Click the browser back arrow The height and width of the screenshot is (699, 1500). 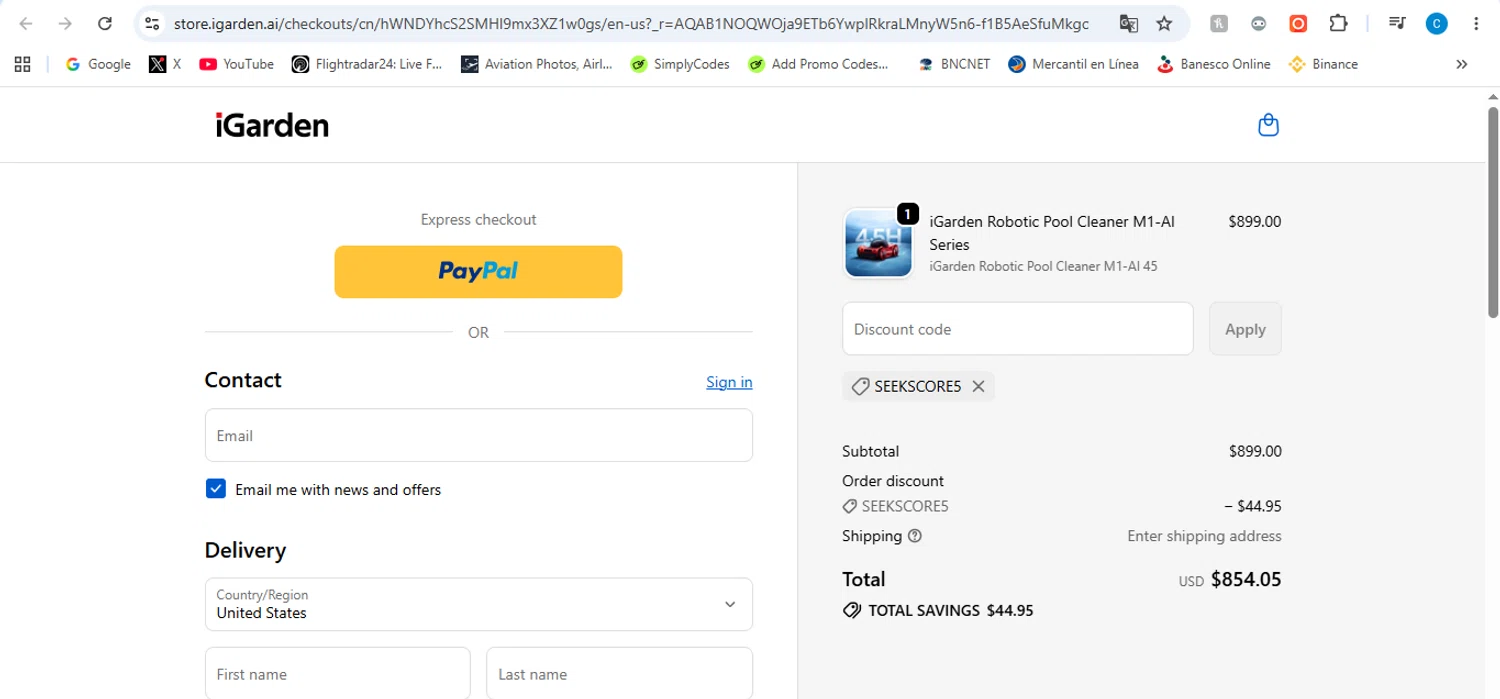[26, 23]
